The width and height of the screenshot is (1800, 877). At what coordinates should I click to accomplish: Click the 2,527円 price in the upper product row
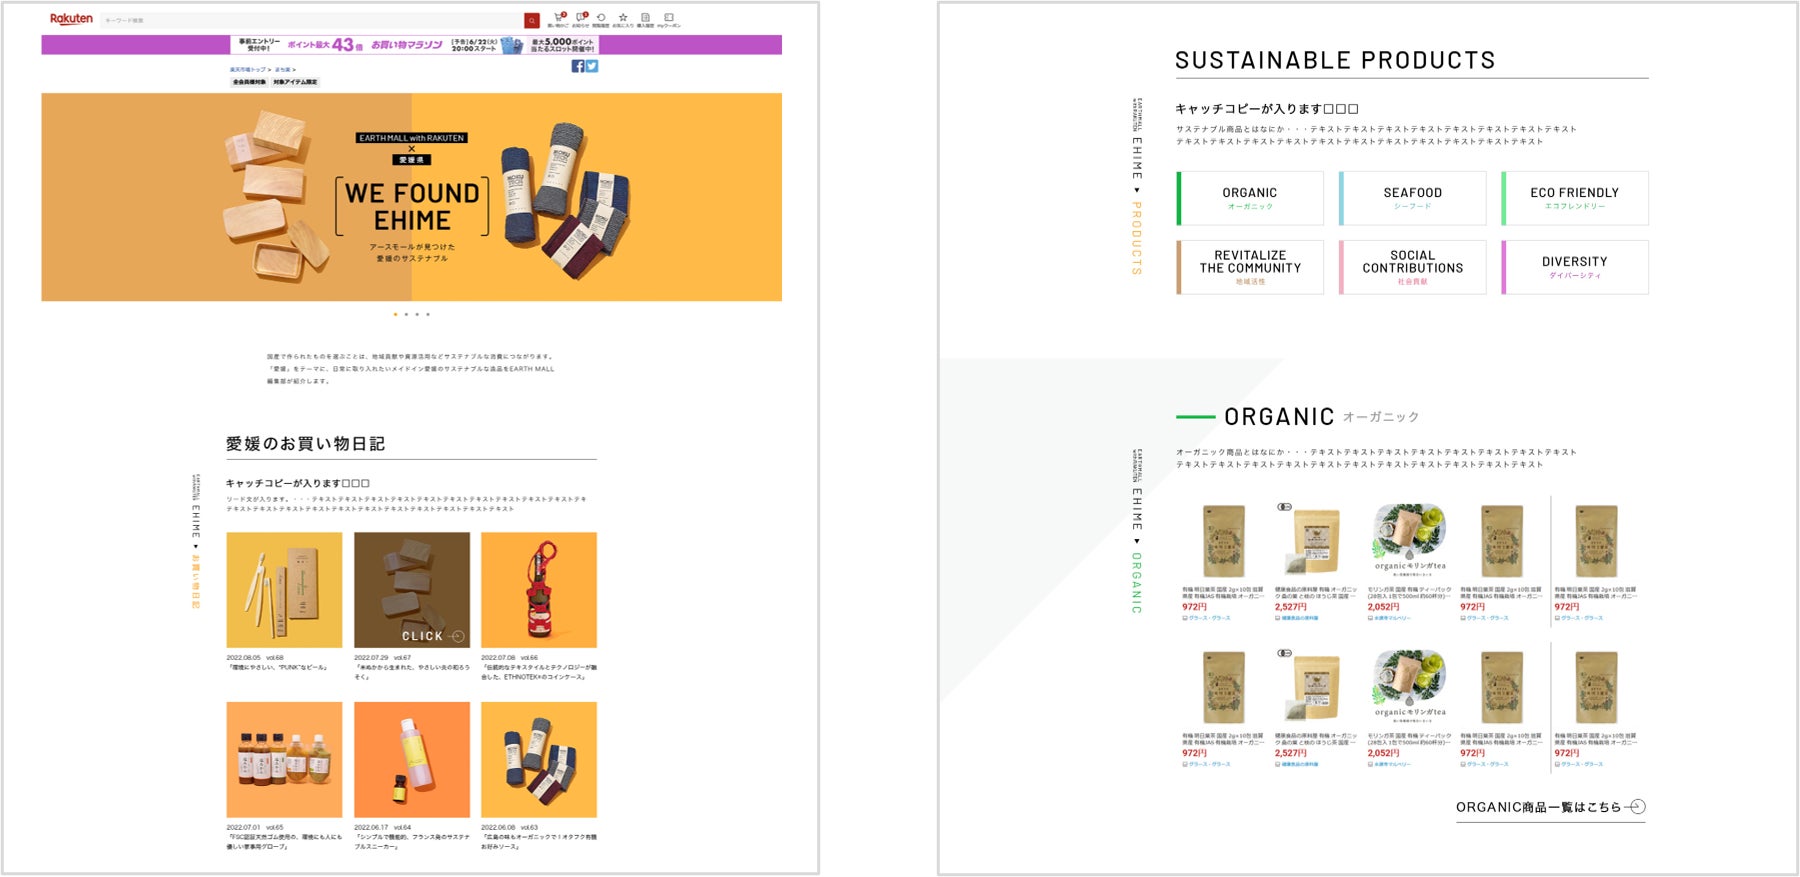[1290, 607]
